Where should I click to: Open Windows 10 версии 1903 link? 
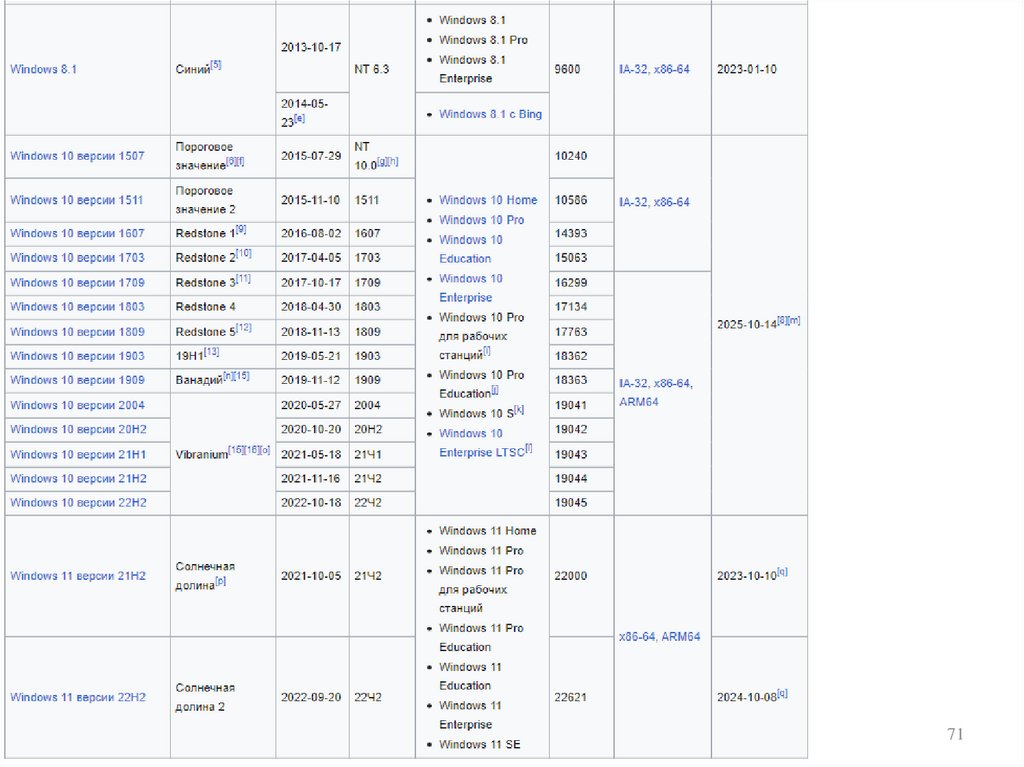point(77,356)
